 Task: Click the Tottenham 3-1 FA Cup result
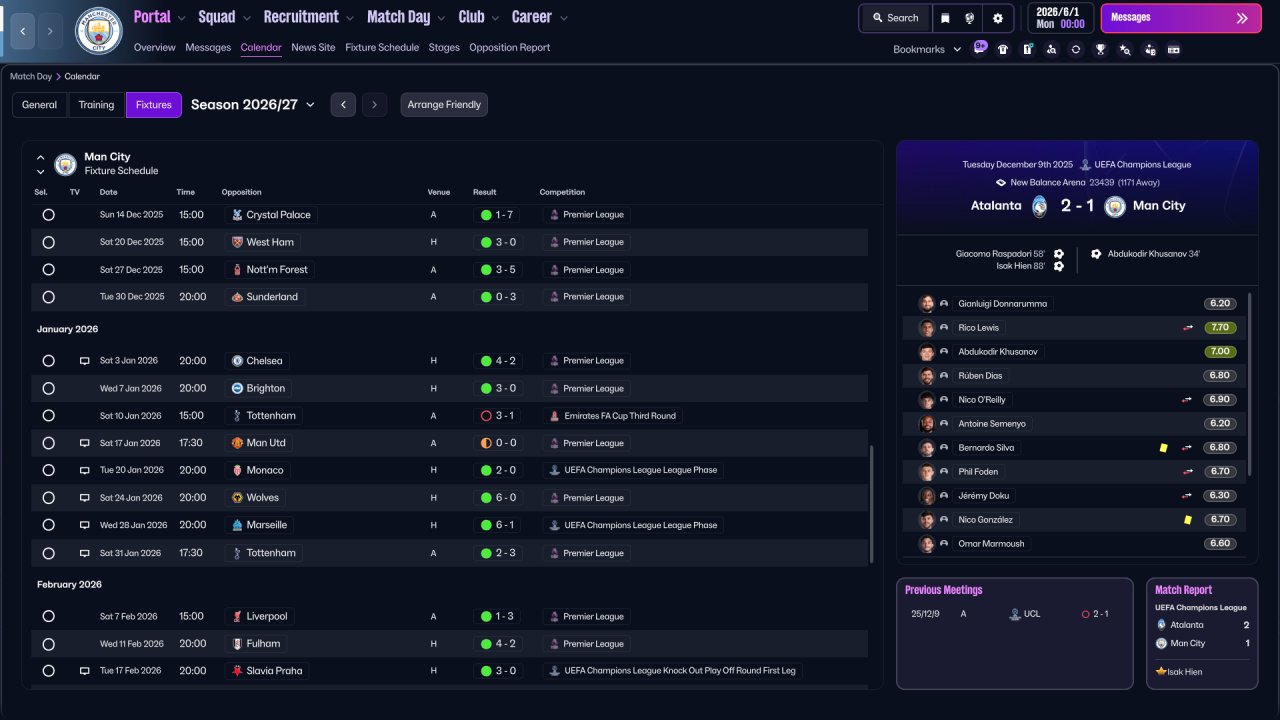pos(497,416)
